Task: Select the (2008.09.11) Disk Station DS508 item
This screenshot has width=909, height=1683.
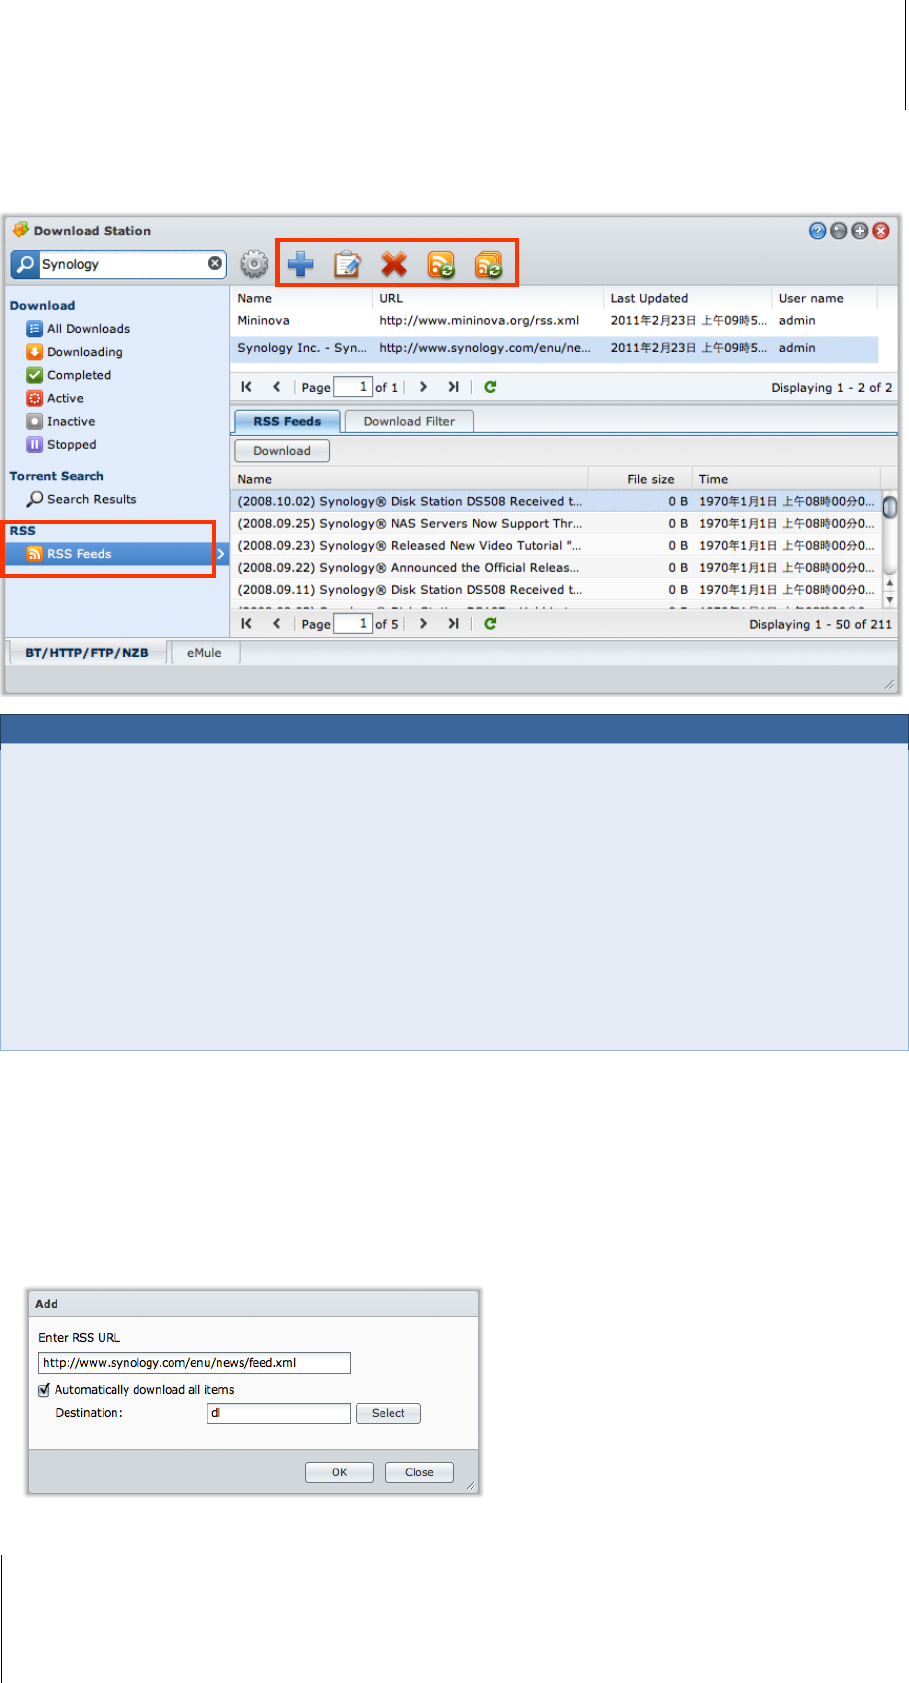Action: pos(556,590)
